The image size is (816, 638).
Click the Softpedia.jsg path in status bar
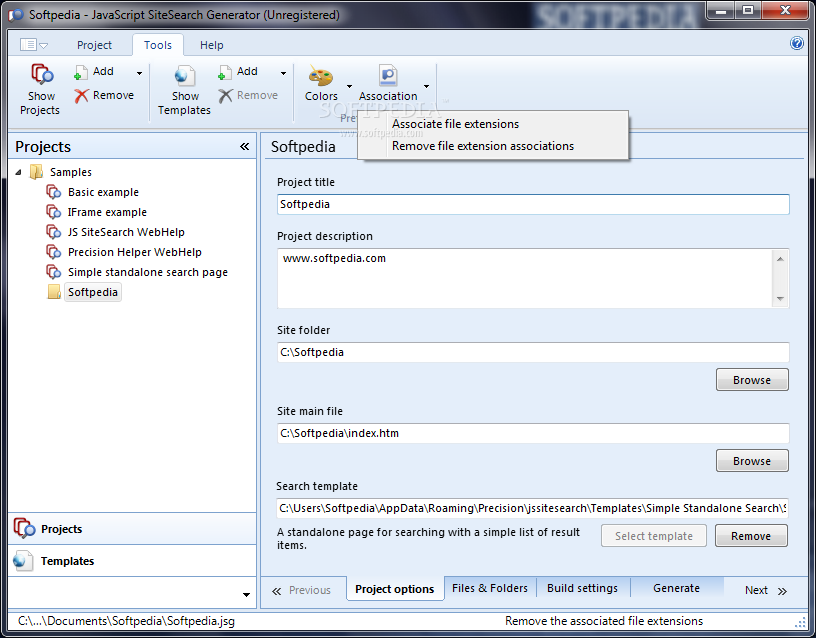(x=126, y=621)
